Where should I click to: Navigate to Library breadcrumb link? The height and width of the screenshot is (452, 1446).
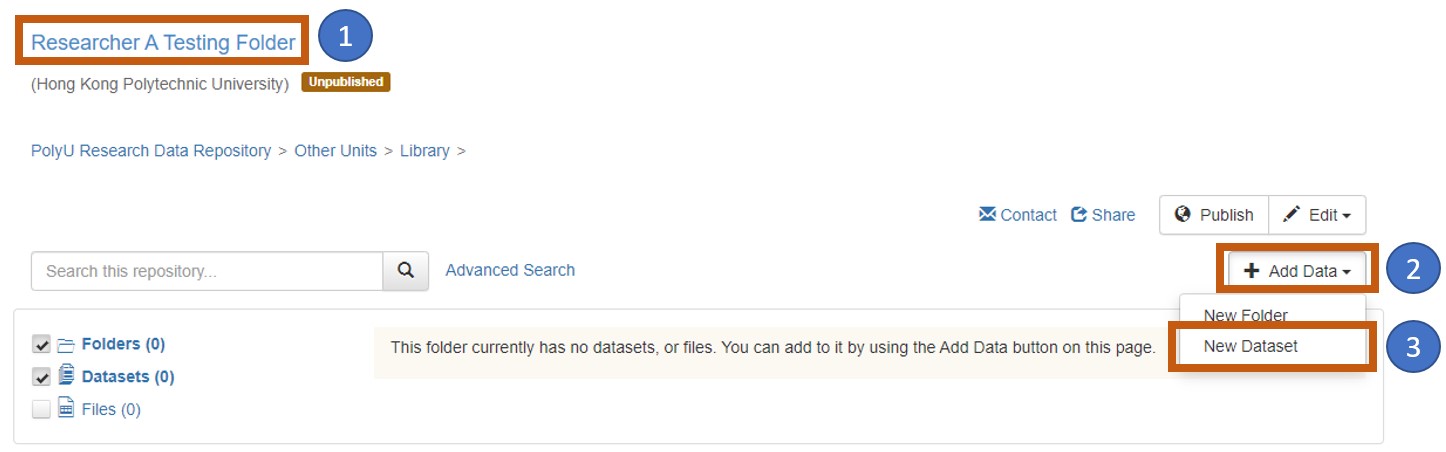pos(424,151)
